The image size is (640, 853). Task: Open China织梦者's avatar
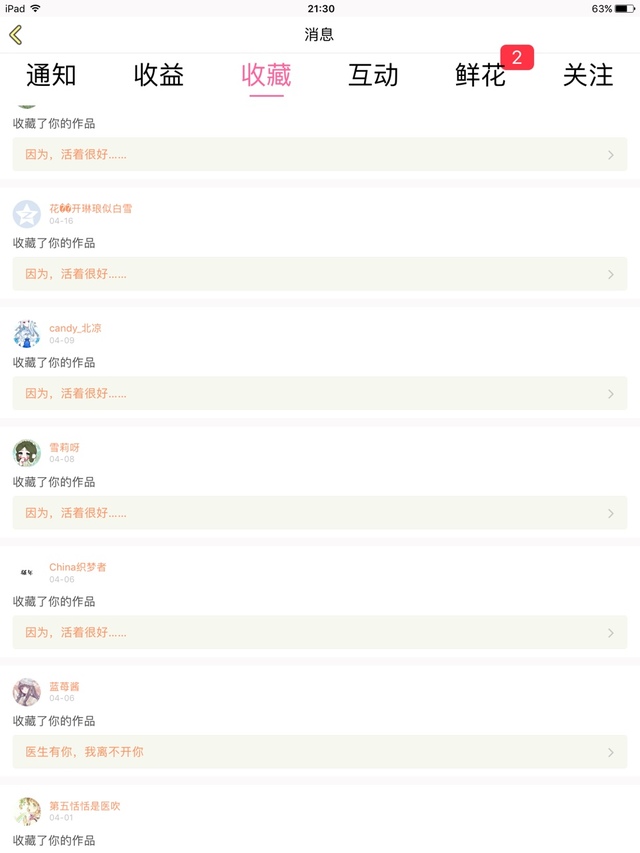click(27, 573)
